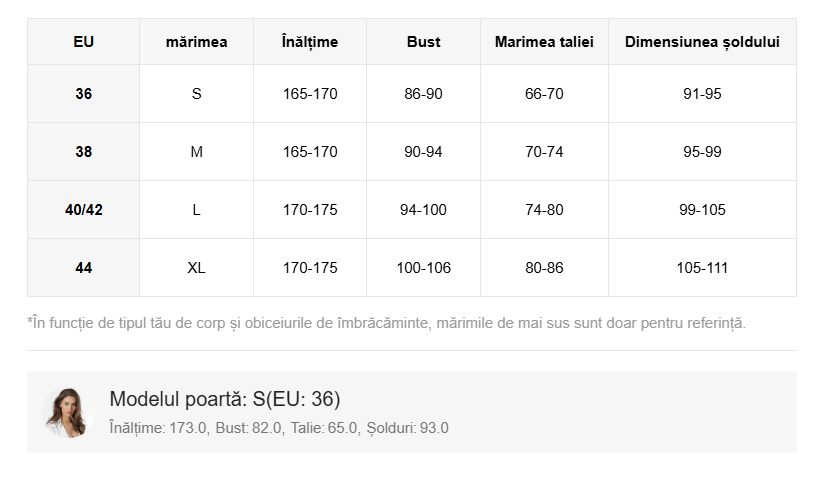Select the EU 36 row label

pos(83,94)
